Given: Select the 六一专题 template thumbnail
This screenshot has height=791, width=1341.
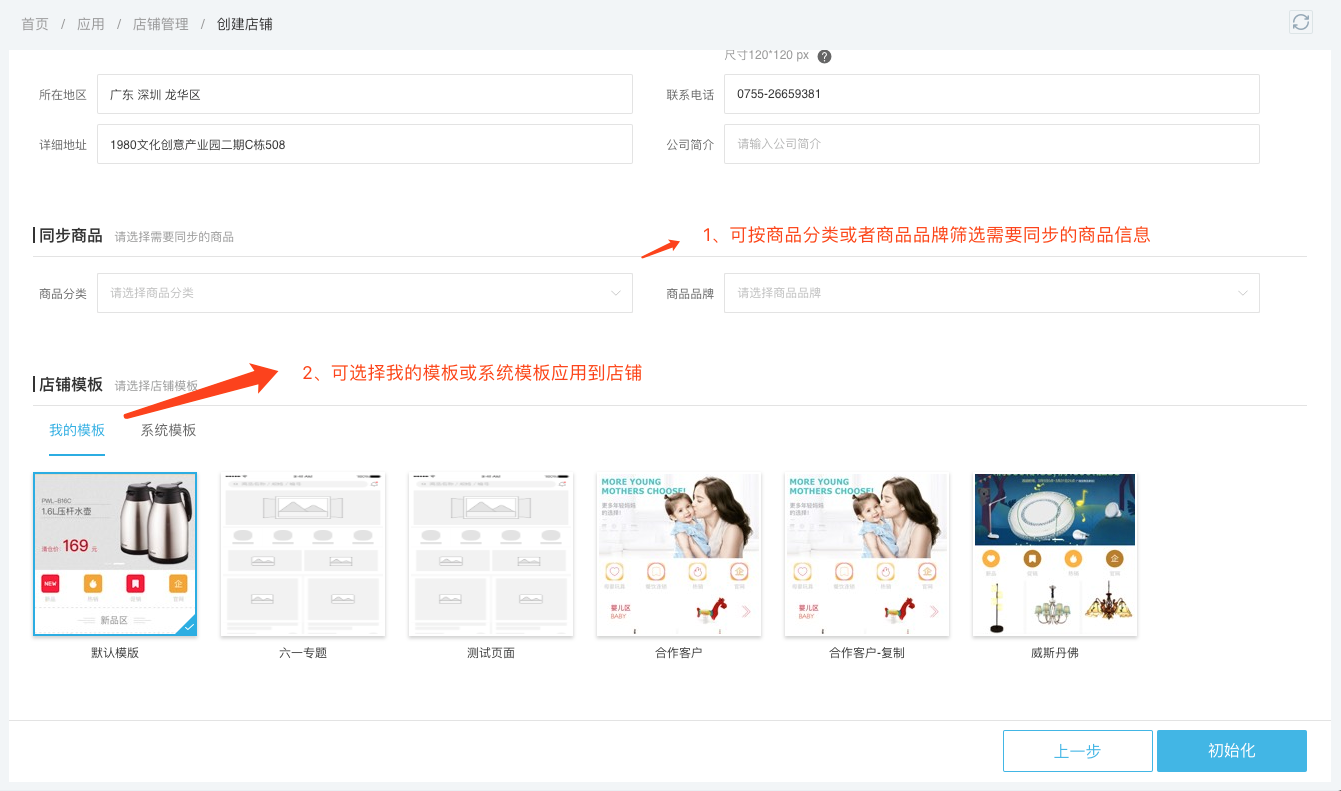Looking at the screenshot, I should click(303, 554).
